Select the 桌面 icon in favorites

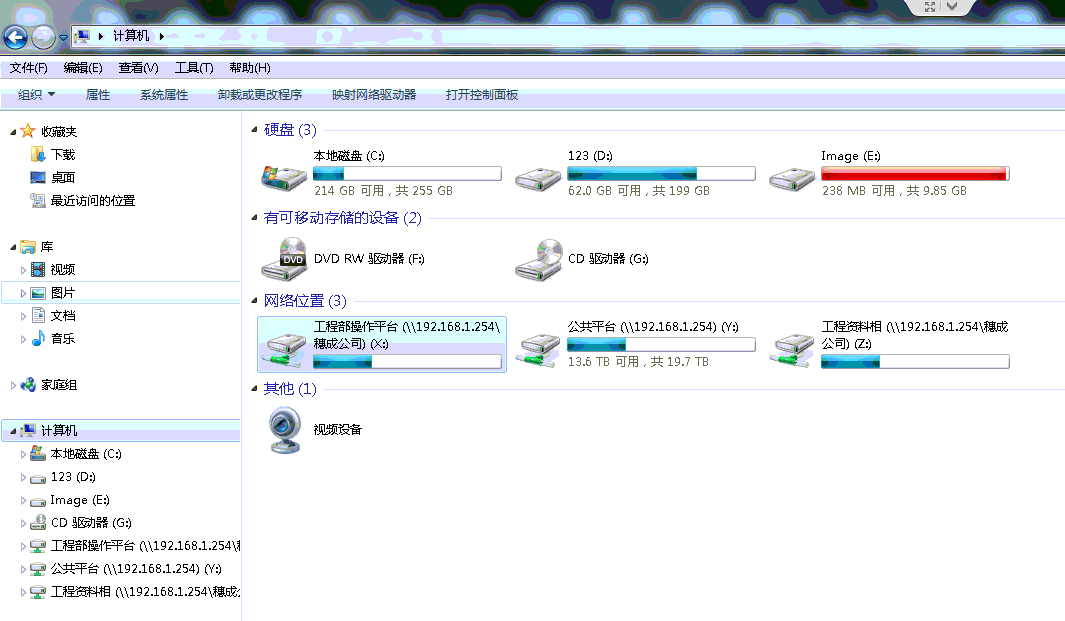pos(38,178)
